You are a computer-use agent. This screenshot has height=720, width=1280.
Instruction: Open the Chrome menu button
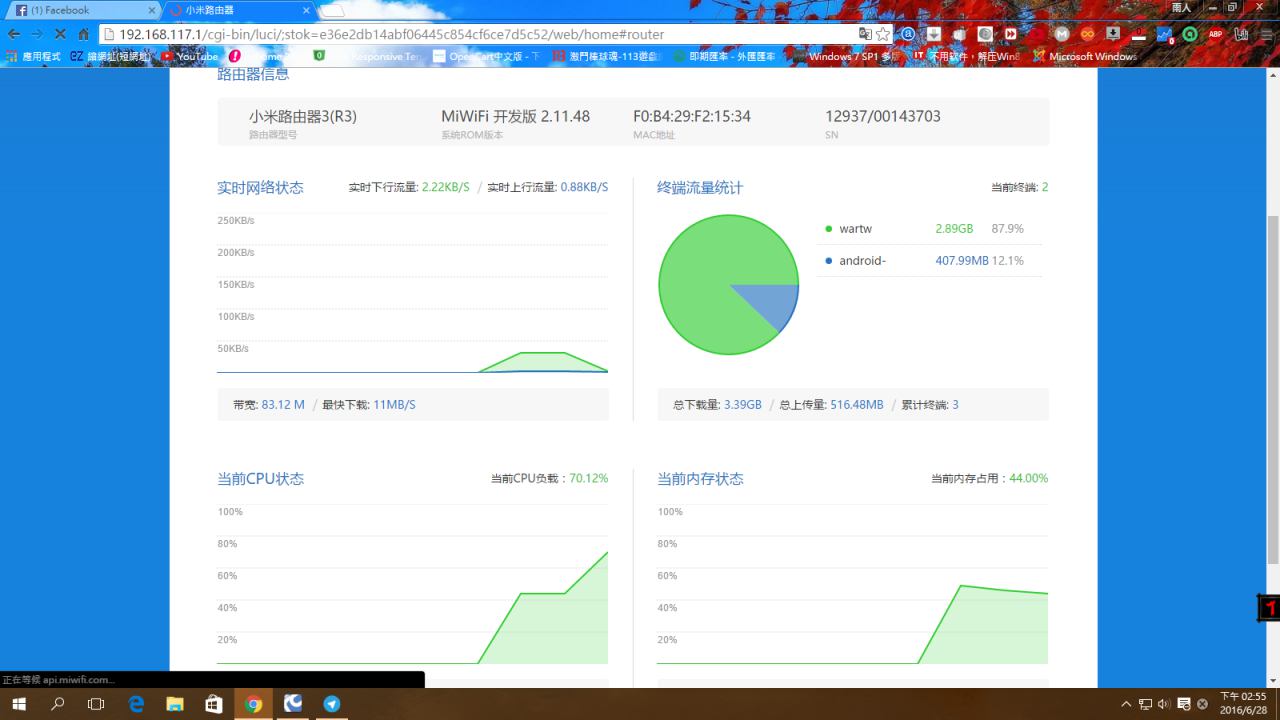click(1264, 34)
